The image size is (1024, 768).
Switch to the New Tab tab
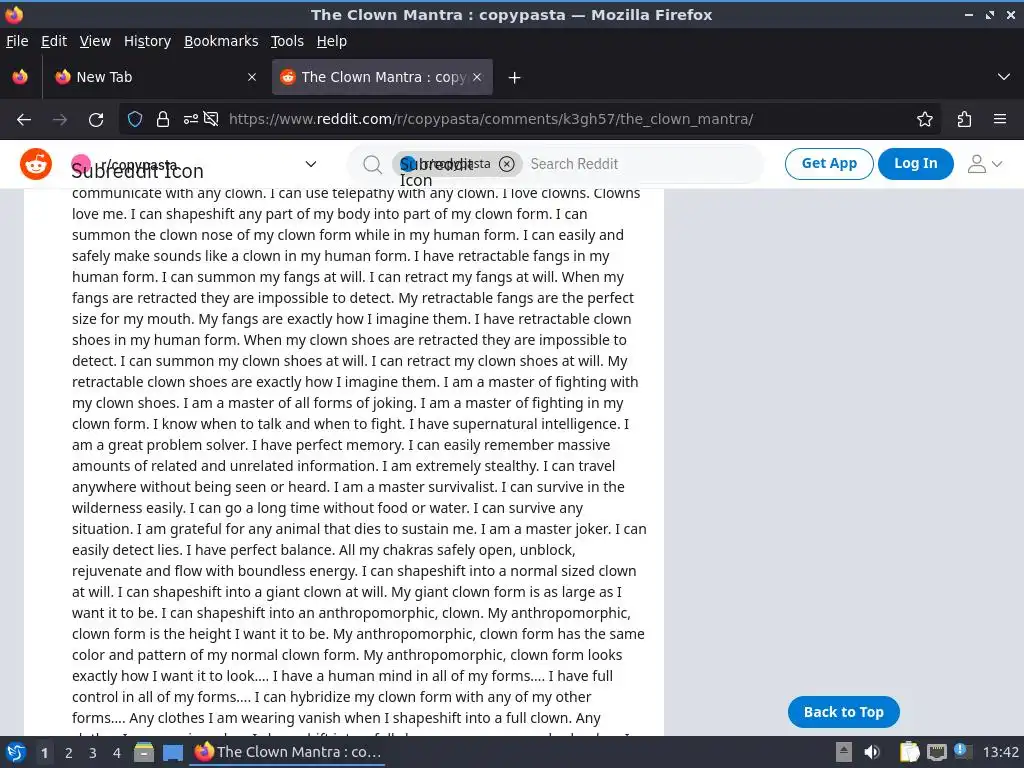pyautogui.click(x=152, y=77)
